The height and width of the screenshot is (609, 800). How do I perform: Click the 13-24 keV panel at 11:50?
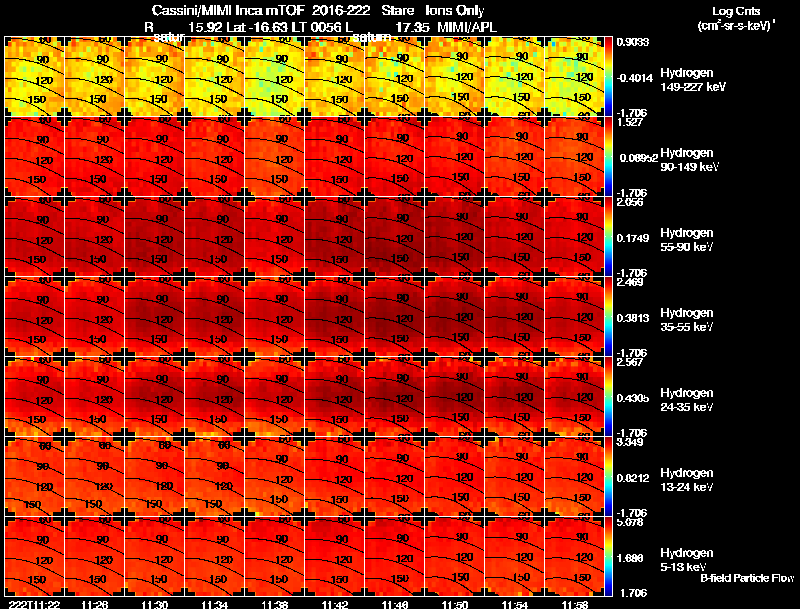pyautogui.click(x=455, y=476)
